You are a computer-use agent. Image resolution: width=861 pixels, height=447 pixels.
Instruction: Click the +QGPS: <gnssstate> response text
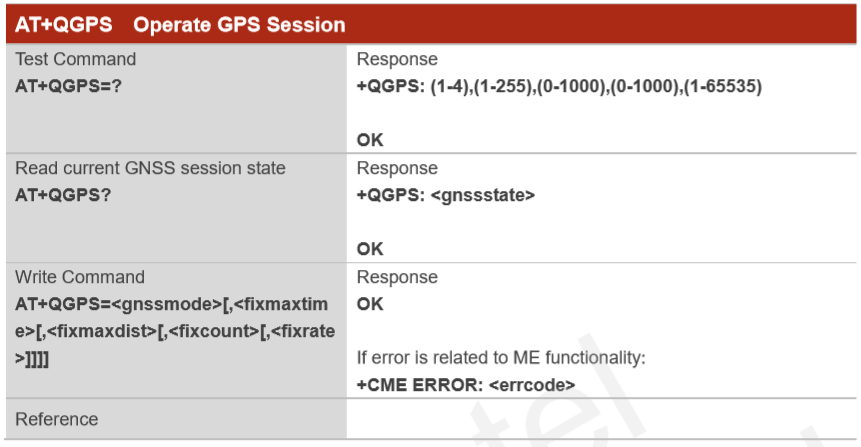tap(445, 195)
